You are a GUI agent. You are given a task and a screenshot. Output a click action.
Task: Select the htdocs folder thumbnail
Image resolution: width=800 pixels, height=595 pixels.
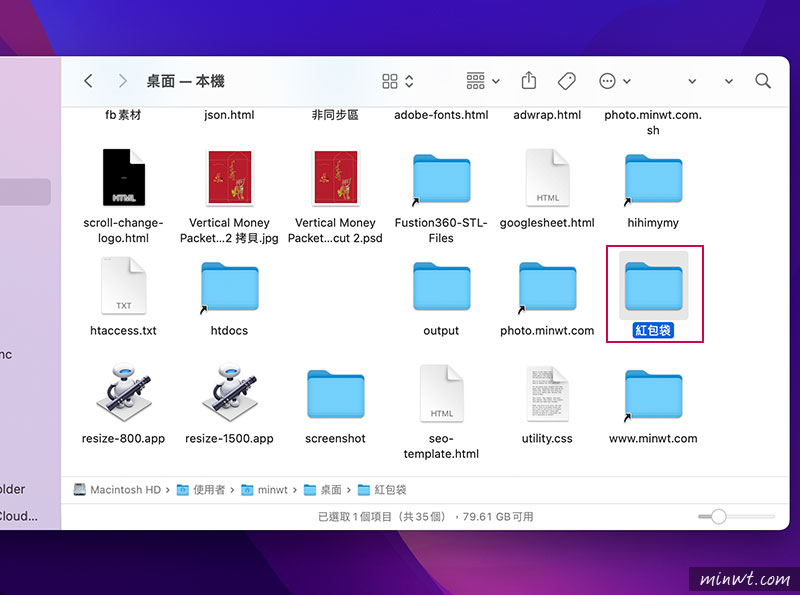click(229, 286)
